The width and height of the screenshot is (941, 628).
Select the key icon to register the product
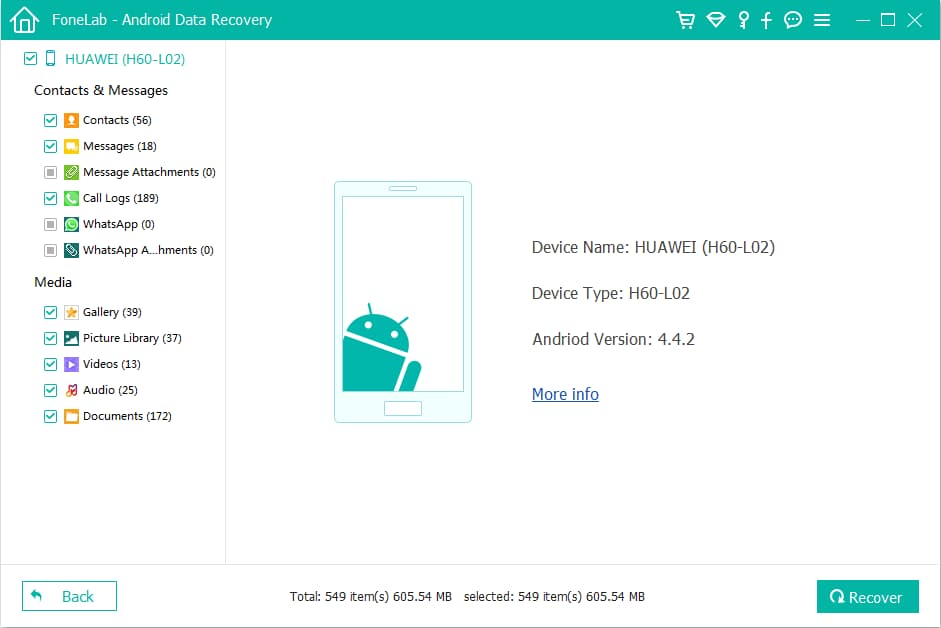pos(743,19)
